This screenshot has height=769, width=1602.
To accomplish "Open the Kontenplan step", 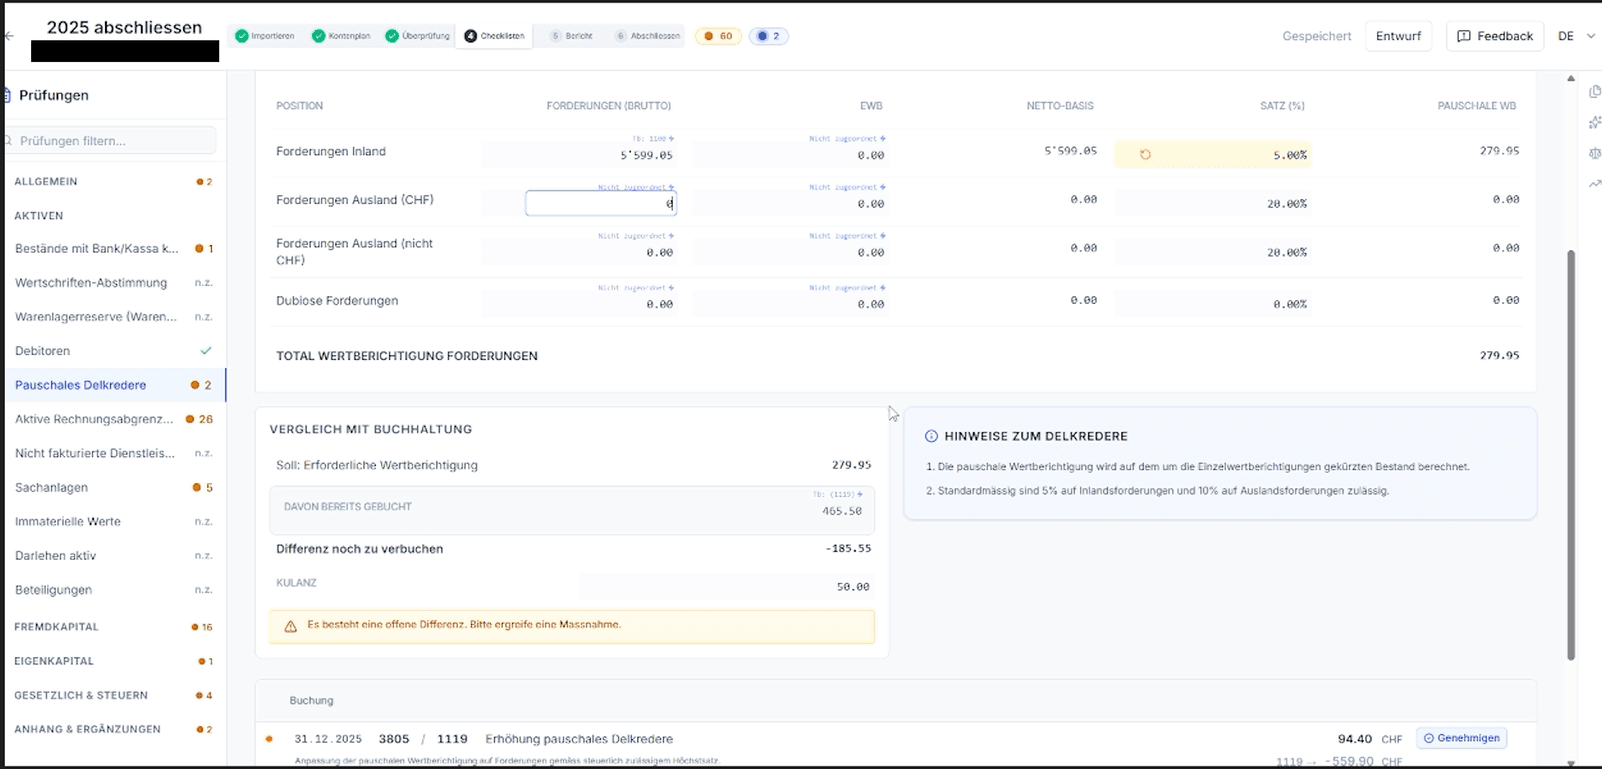I will [x=341, y=36].
